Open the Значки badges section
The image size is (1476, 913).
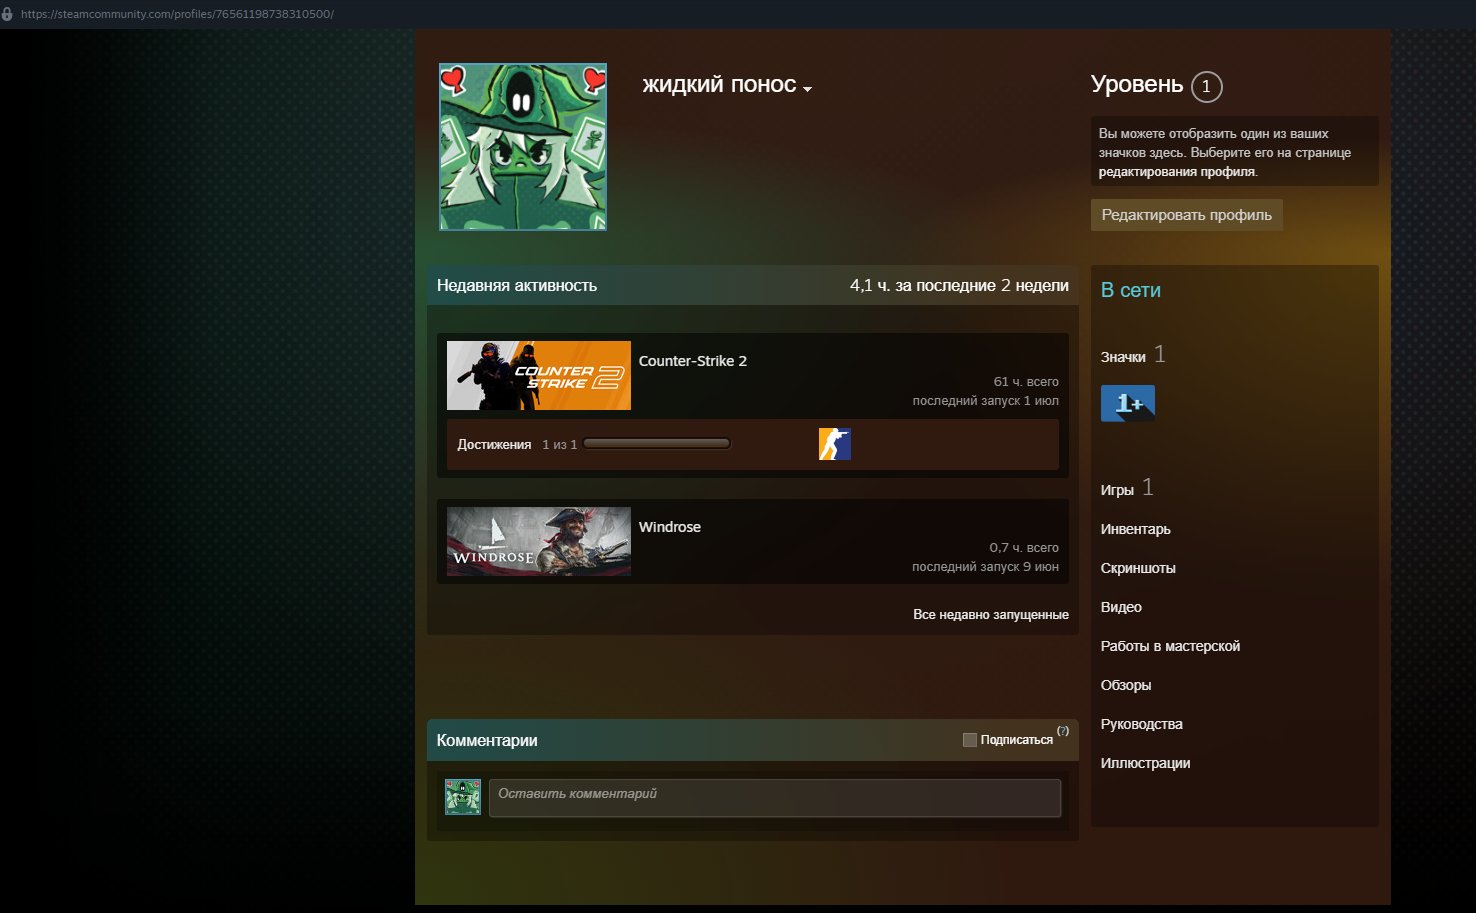click(x=1123, y=357)
